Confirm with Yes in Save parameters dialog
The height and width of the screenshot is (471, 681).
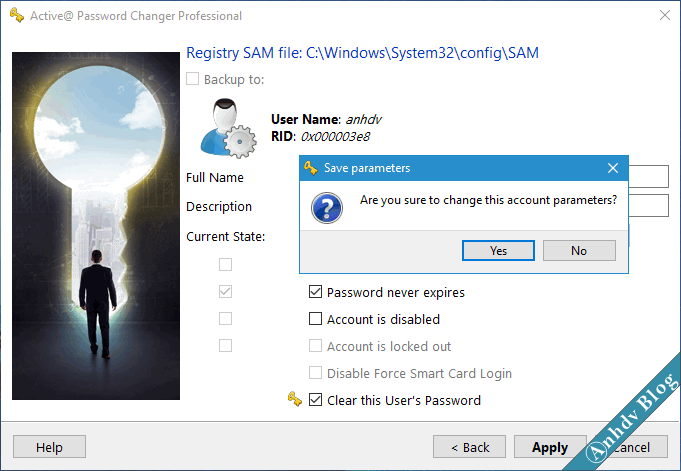pyautogui.click(x=498, y=251)
